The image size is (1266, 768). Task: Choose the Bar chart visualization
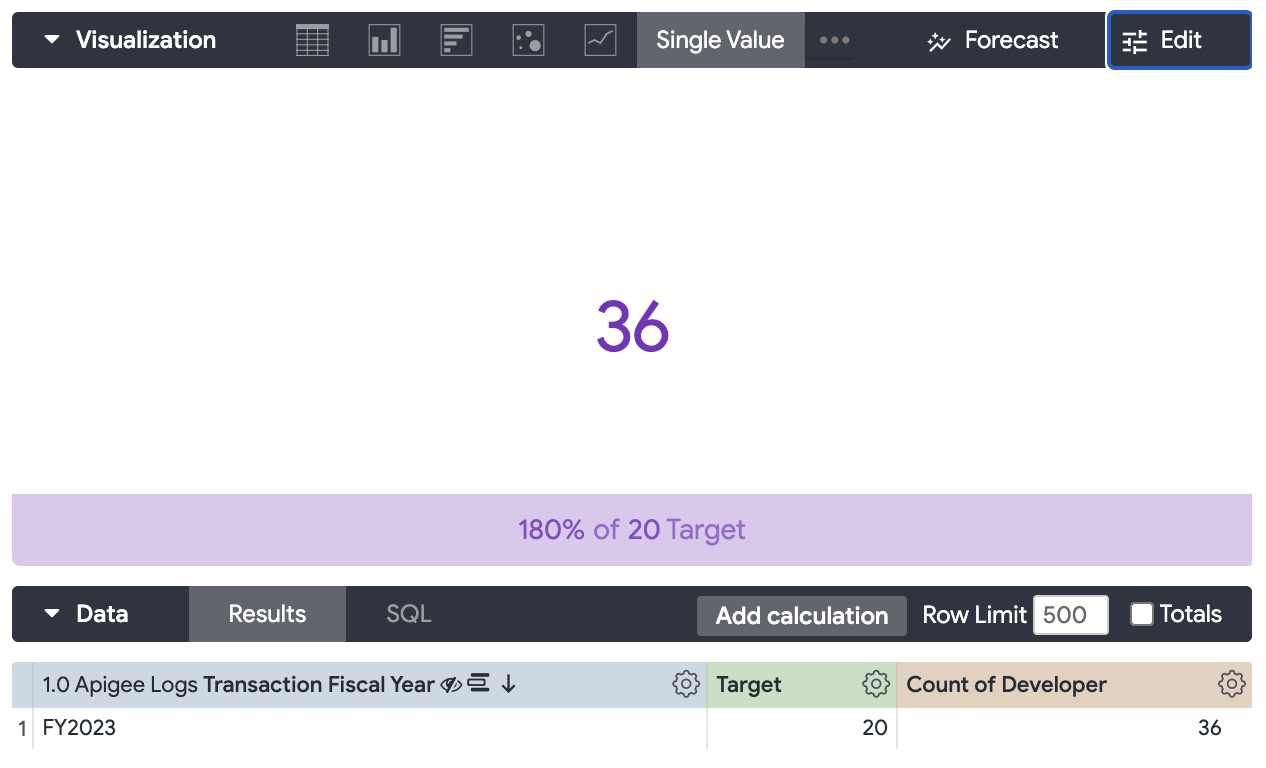pos(456,39)
